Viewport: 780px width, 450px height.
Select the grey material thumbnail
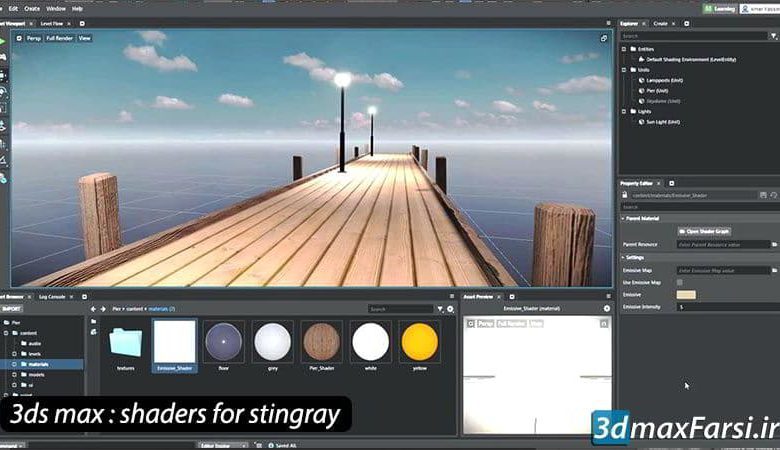[x=272, y=342]
